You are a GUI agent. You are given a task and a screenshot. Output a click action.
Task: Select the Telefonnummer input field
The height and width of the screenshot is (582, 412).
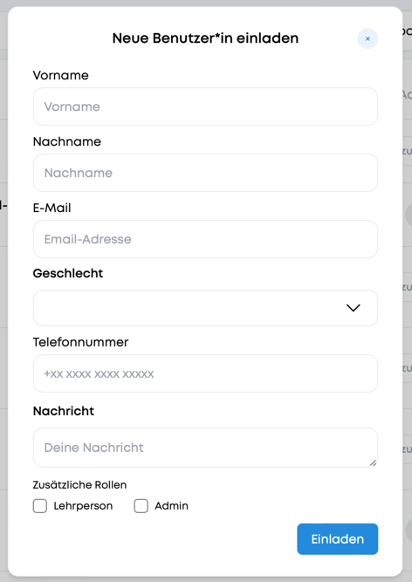coord(205,373)
